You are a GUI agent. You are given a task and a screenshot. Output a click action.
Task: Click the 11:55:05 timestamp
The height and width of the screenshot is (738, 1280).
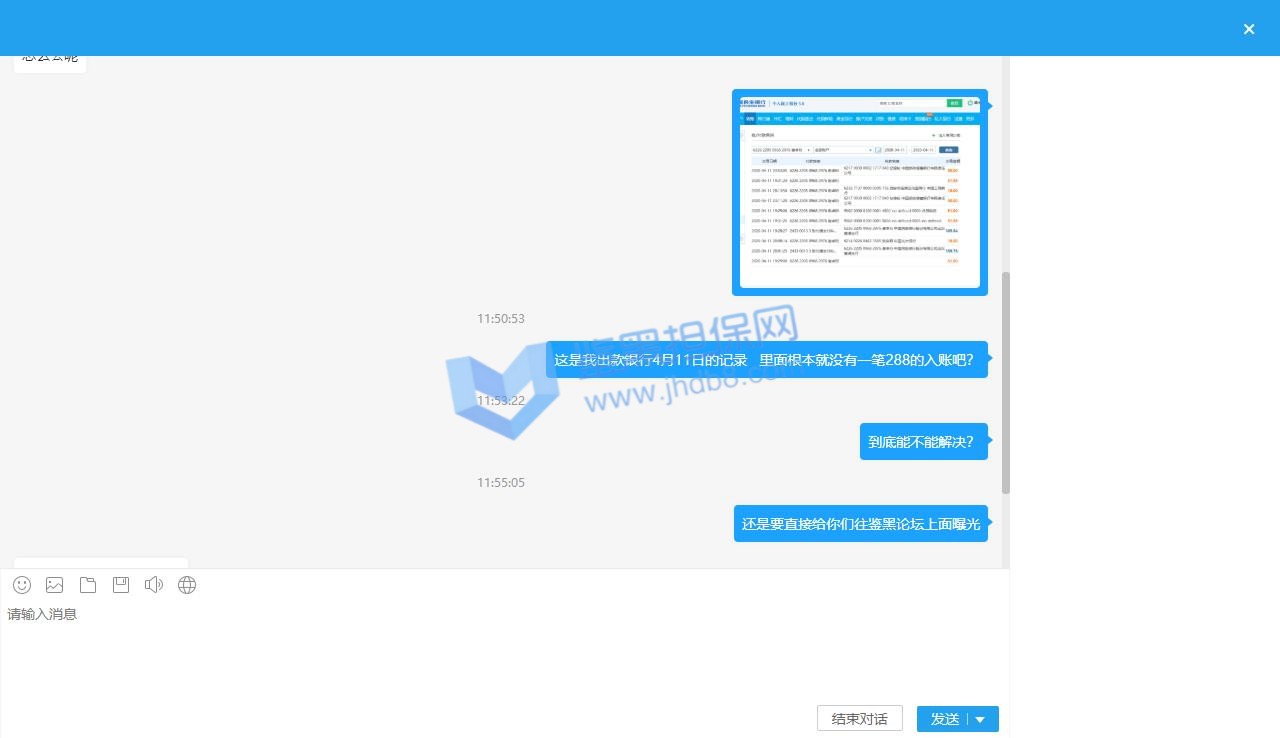[501, 483]
